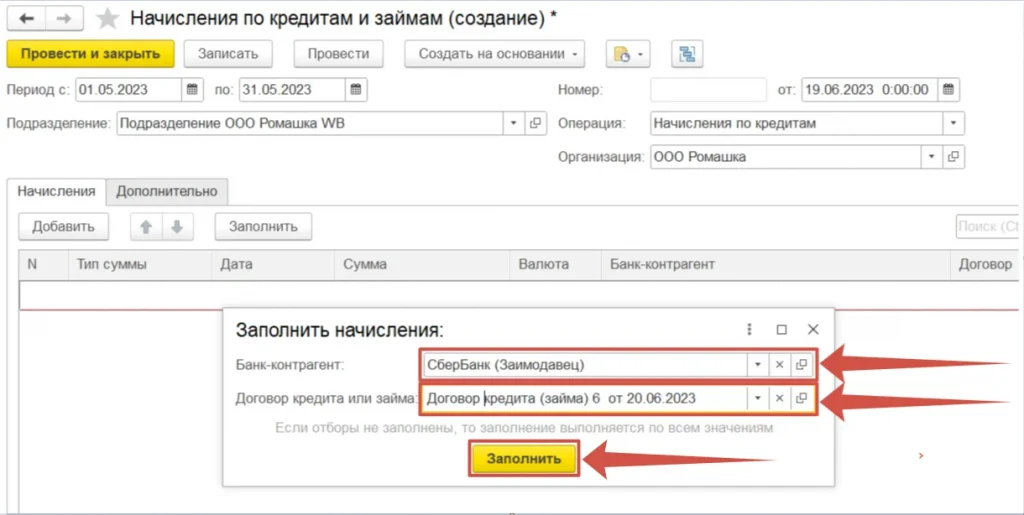Open dialog's three-dot options menu
Viewport: 1024px width, 515px height.
(749, 329)
